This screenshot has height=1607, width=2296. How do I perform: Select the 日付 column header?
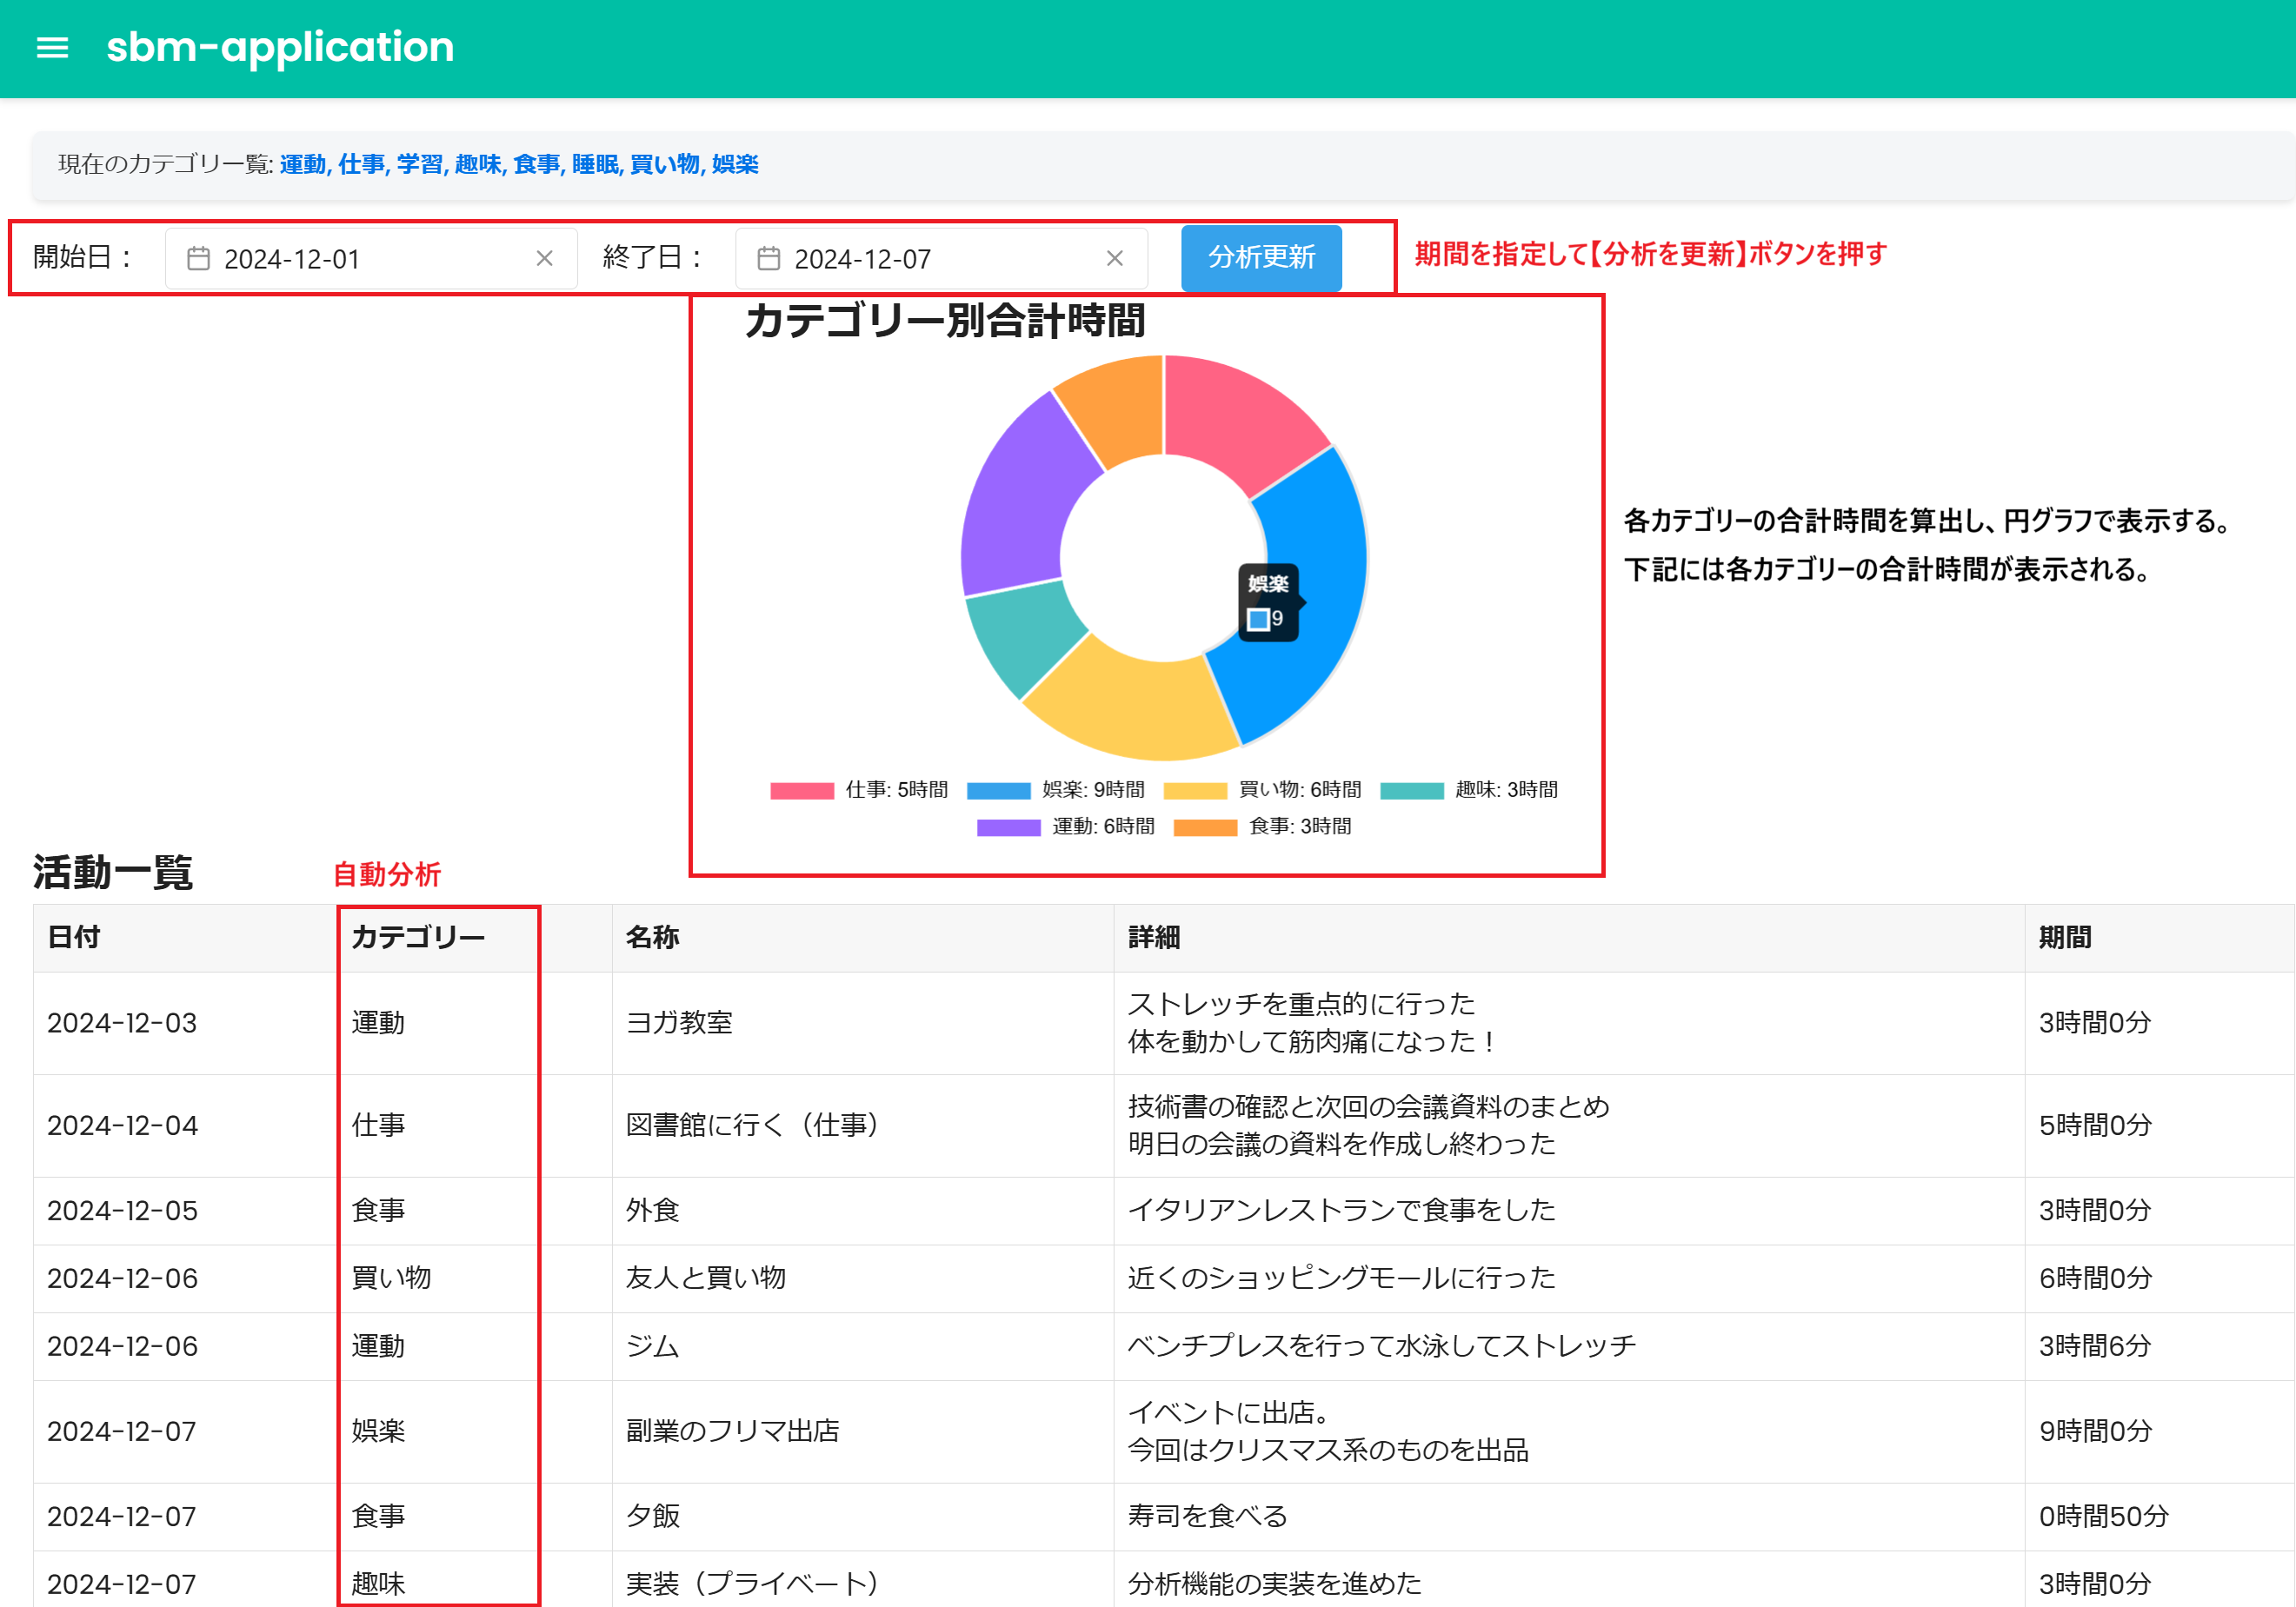point(71,937)
